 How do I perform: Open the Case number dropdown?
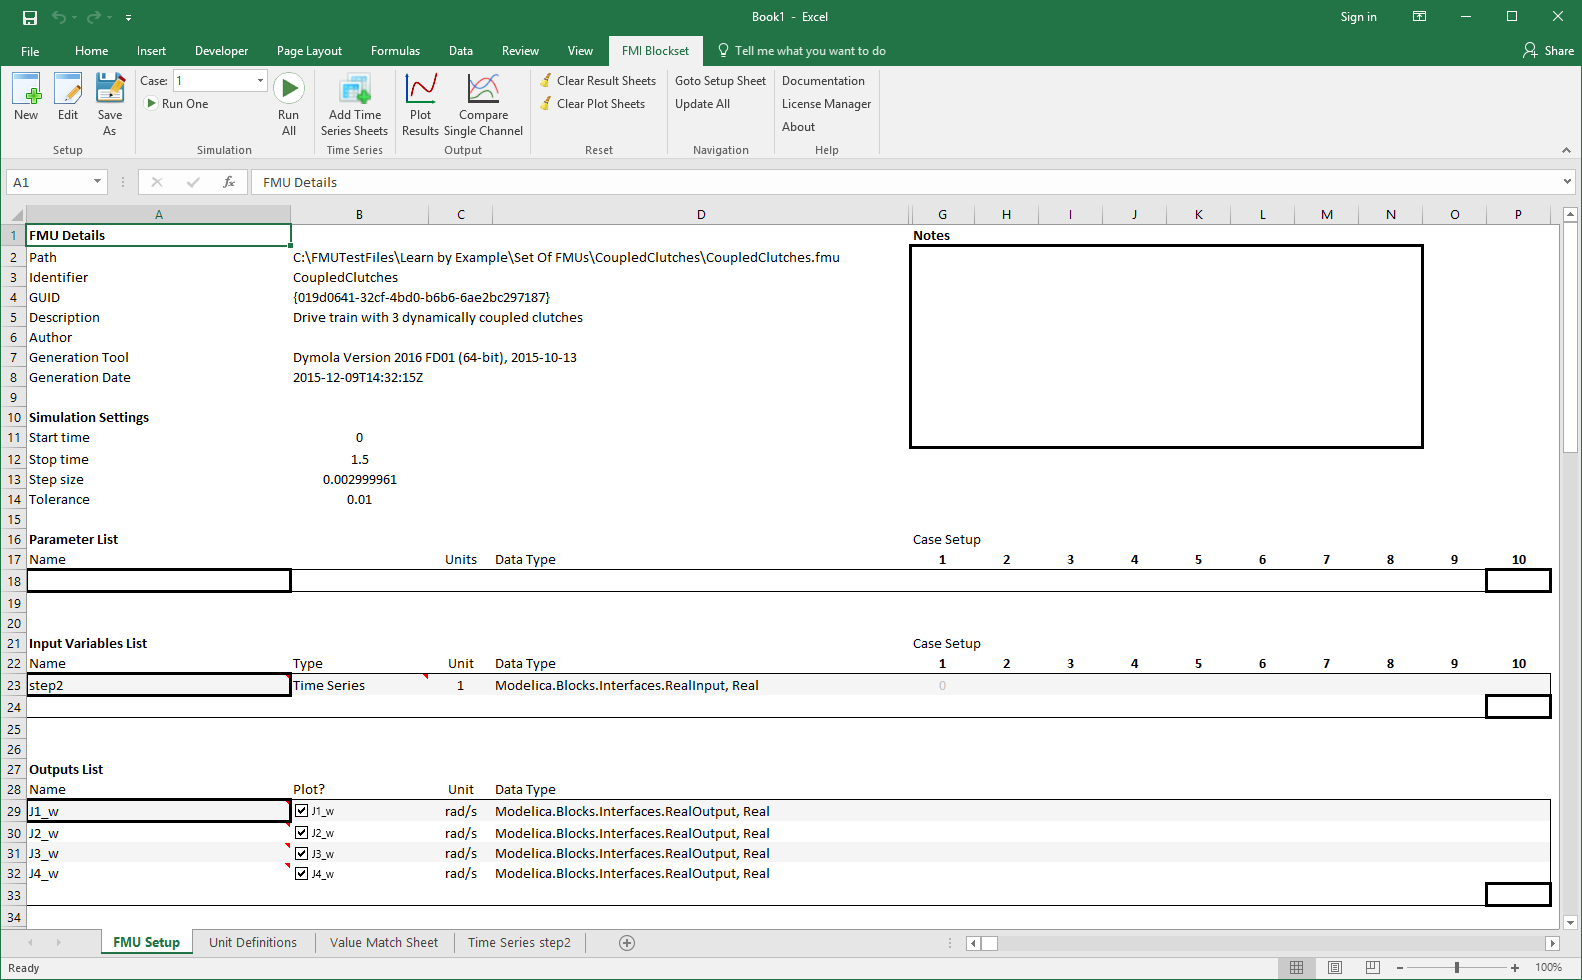click(260, 81)
